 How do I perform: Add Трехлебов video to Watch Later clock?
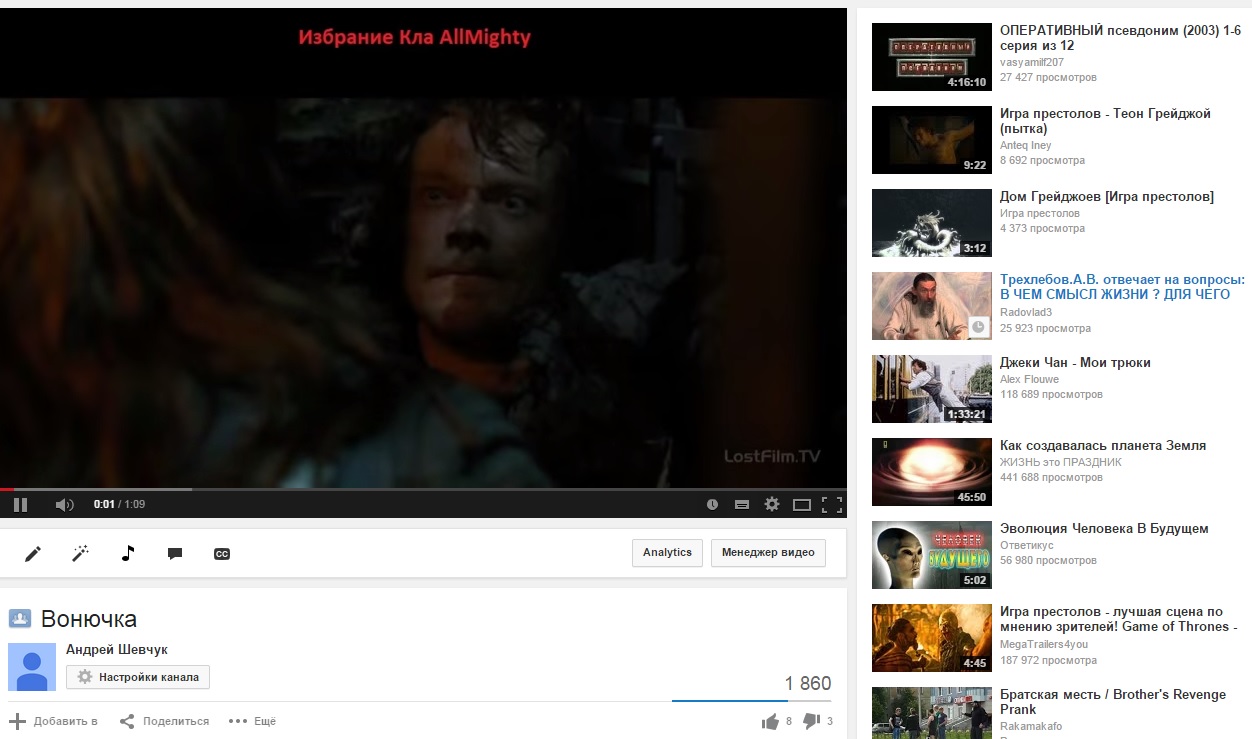(979, 326)
